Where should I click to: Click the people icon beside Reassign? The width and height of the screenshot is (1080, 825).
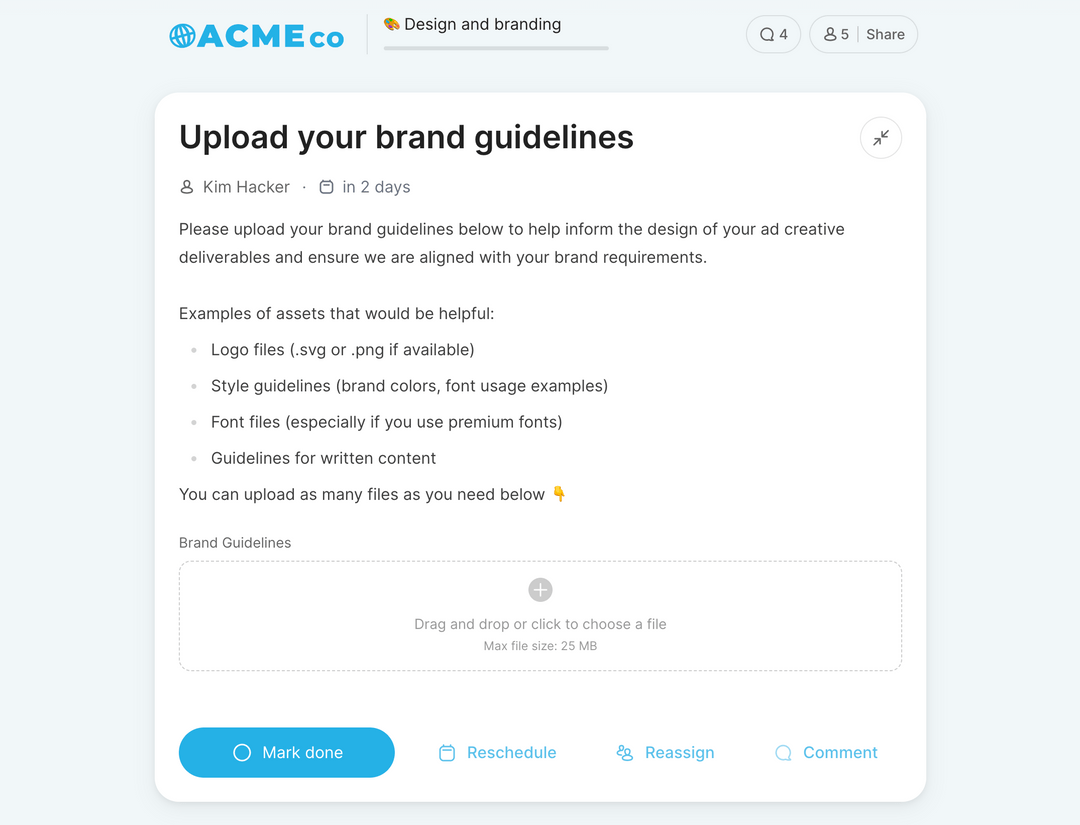[x=625, y=753]
